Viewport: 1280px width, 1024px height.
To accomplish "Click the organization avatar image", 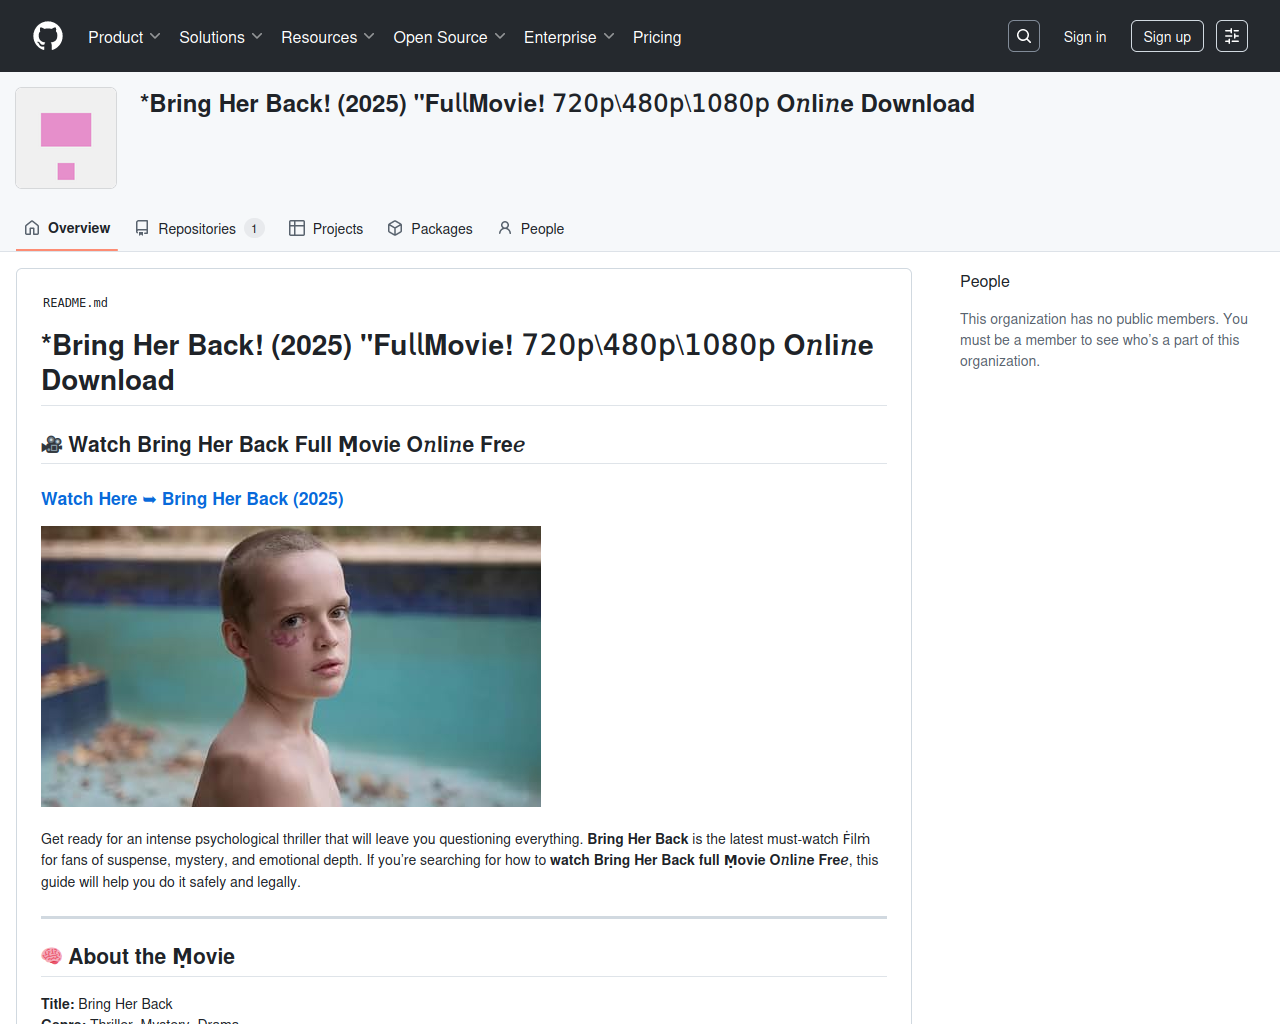I will click(x=66, y=138).
